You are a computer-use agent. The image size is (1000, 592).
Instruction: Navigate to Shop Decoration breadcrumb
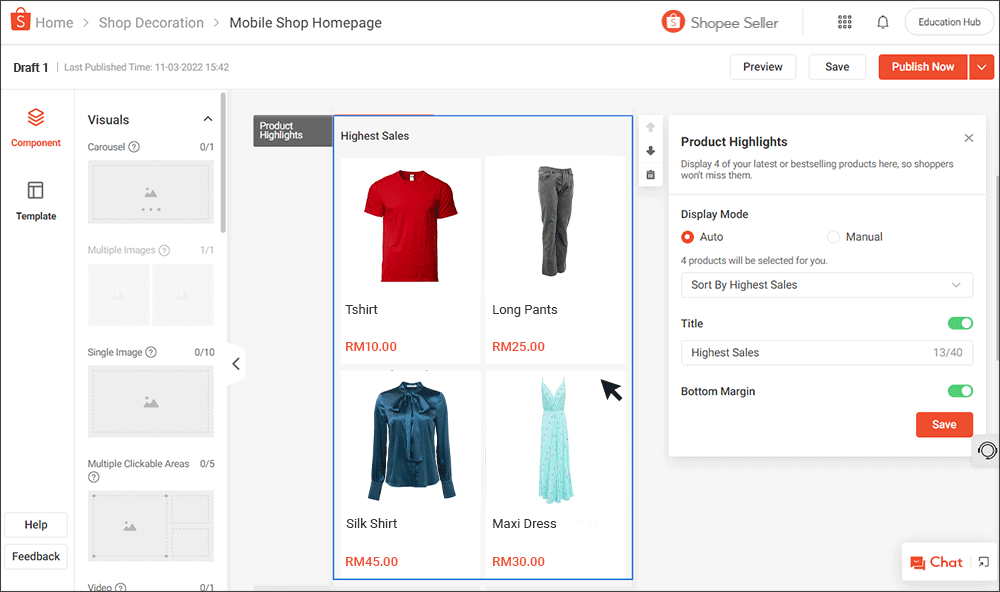click(151, 21)
